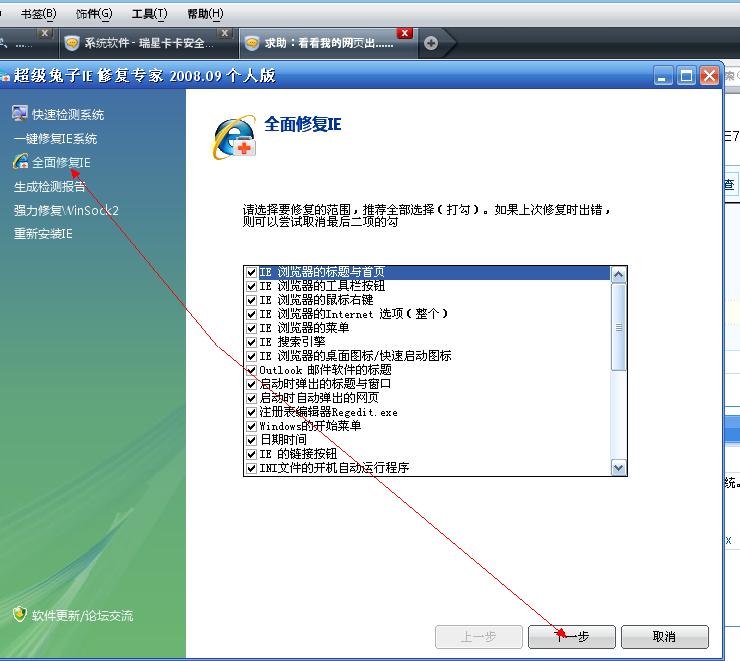Choose 强力修复WinSock2 in the sidebar

(x=66, y=210)
